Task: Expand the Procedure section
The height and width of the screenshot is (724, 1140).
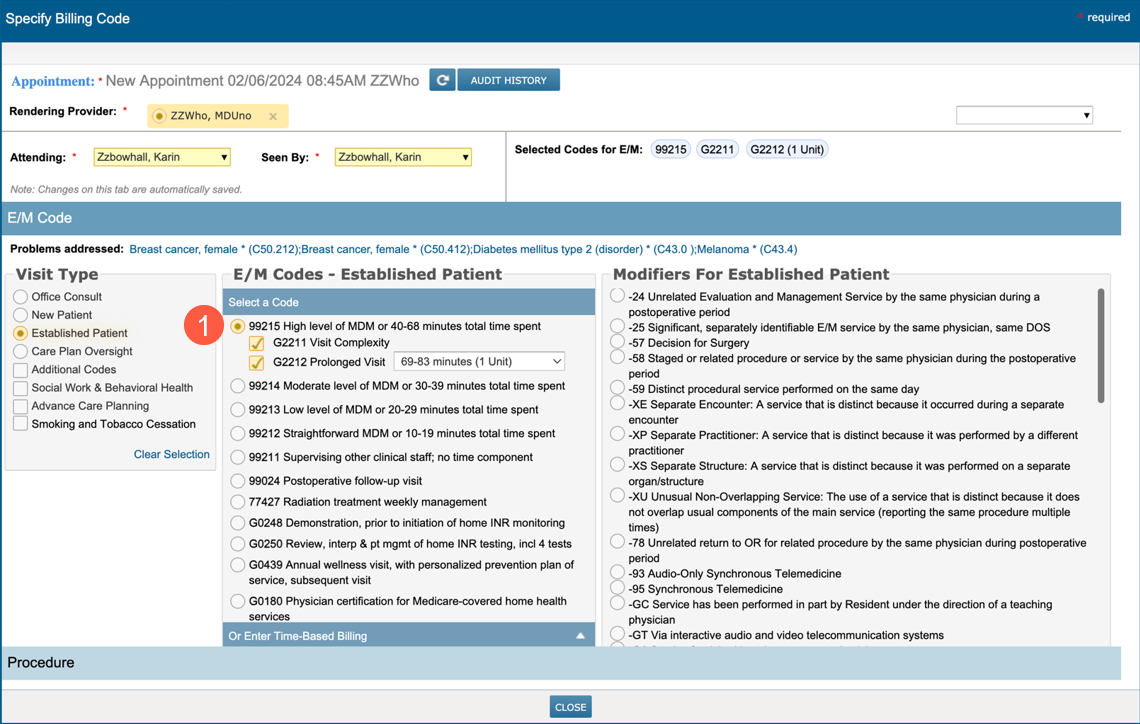Action: pyautogui.click(x=41, y=662)
